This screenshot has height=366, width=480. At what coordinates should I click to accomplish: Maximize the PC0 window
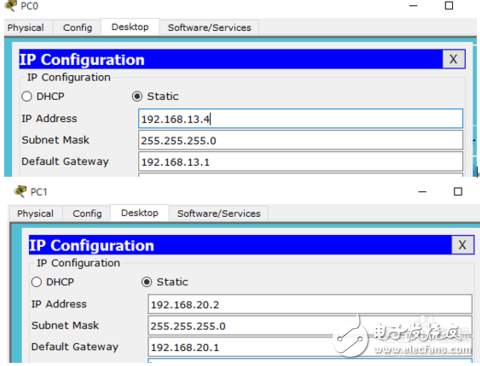[449, 6]
